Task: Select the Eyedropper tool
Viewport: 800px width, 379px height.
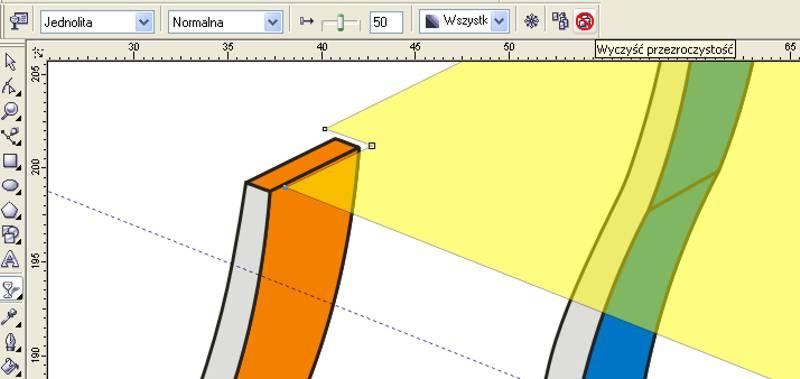Action: point(11,316)
